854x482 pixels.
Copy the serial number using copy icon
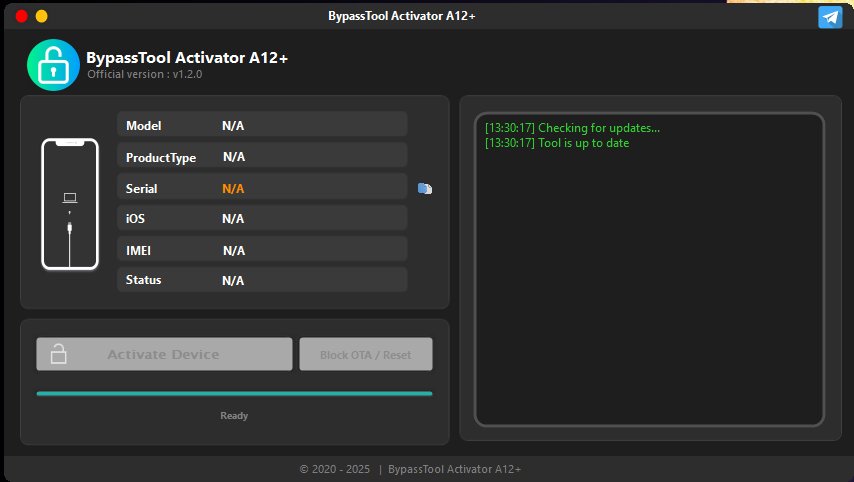click(425, 188)
